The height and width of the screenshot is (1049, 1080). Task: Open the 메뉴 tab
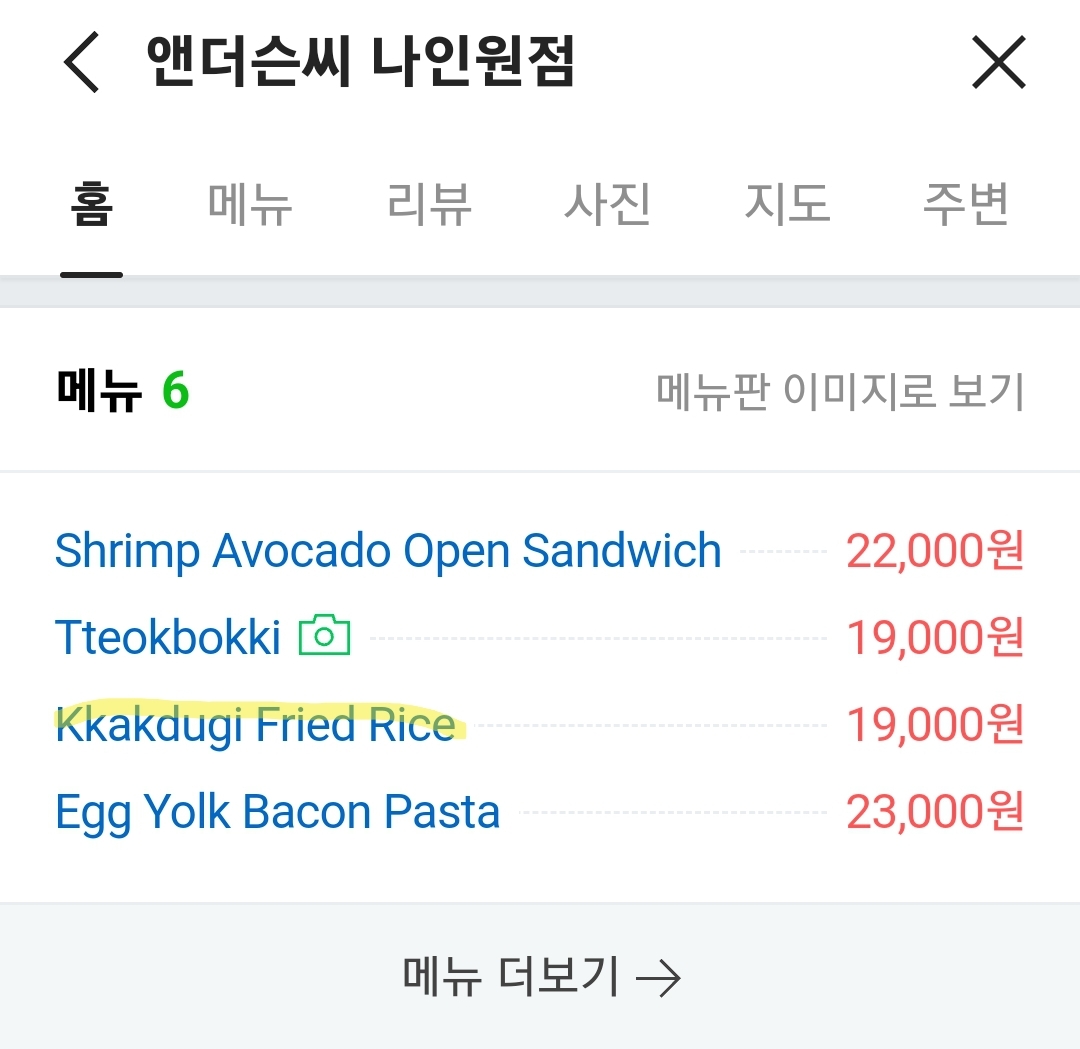pos(250,205)
